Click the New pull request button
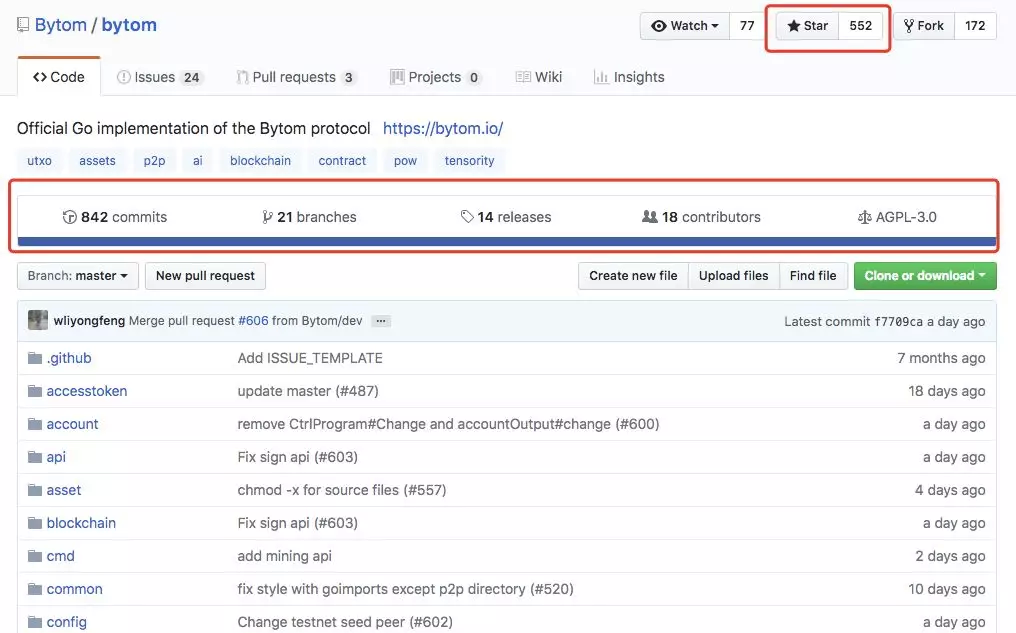Viewport: 1016px width, 633px height. point(205,276)
